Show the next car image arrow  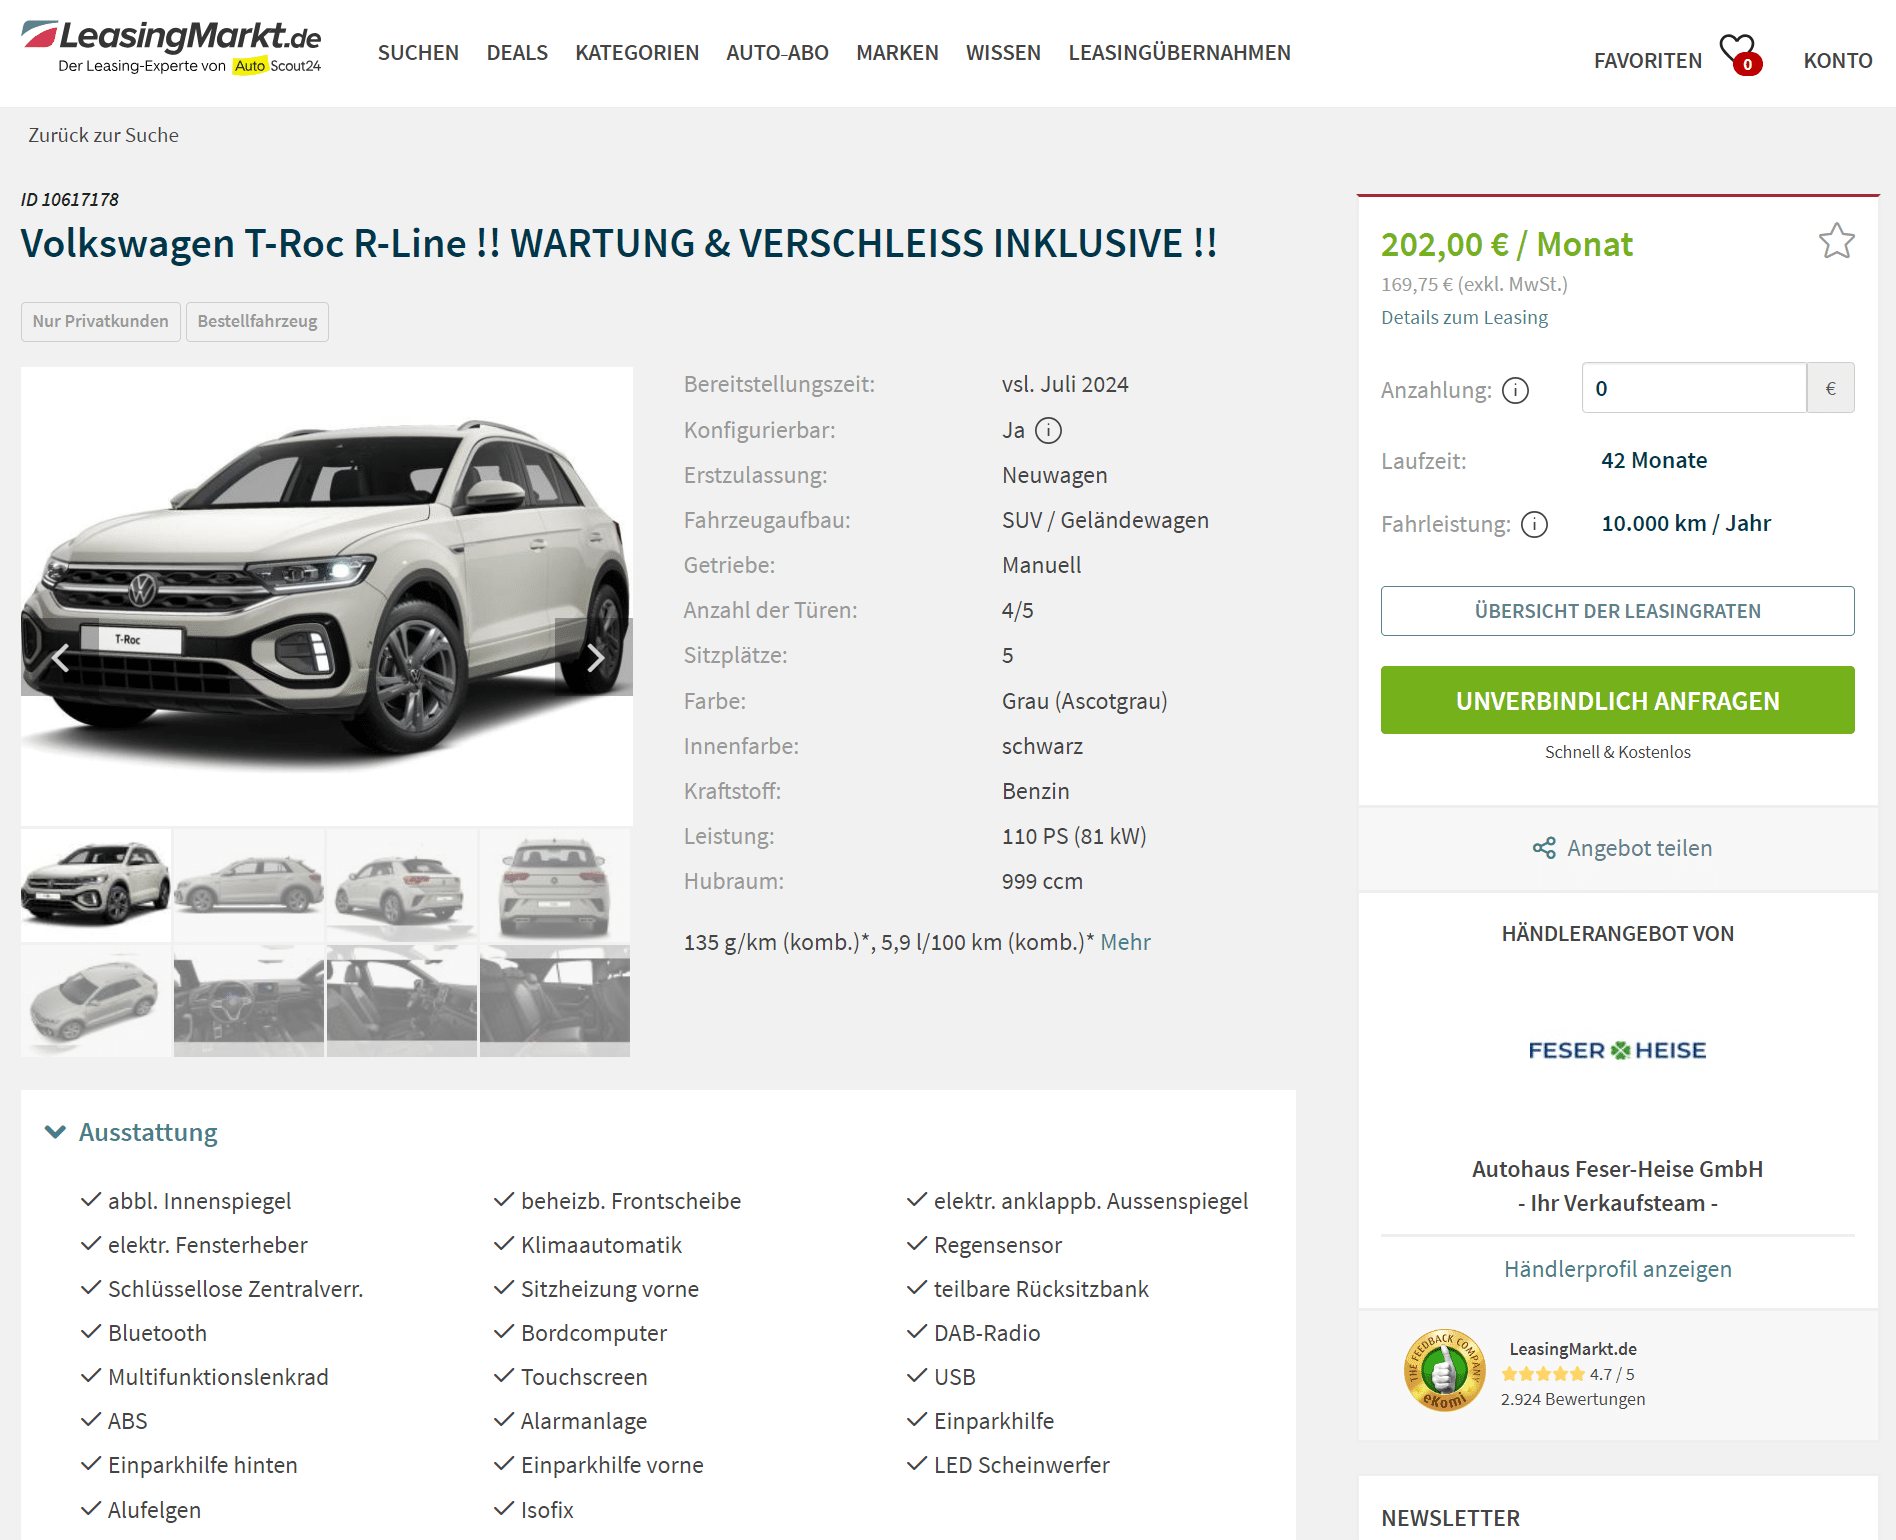click(594, 657)
